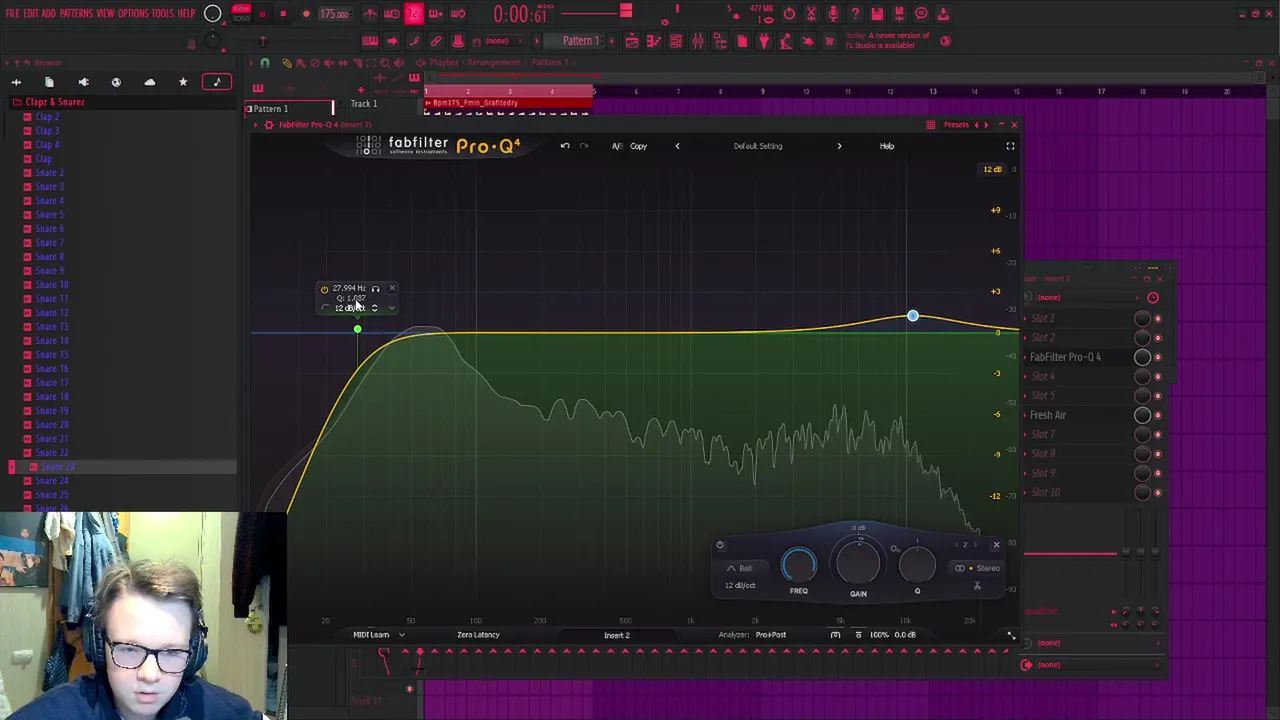Select the previous band arrow near 2

coord(955,545)
